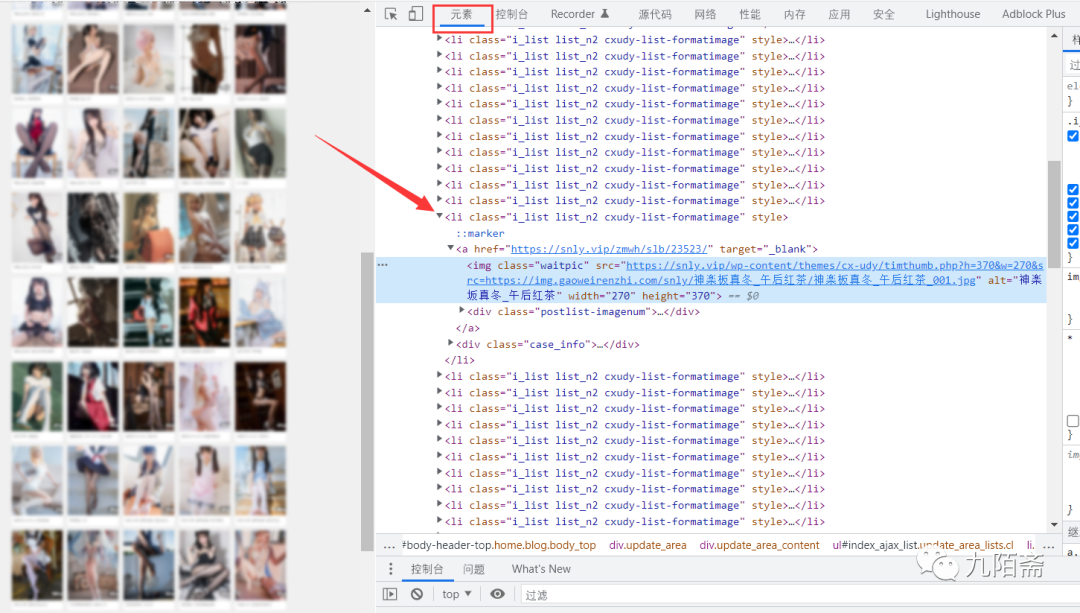Open the 网络 Network tab

click(705, 14)
